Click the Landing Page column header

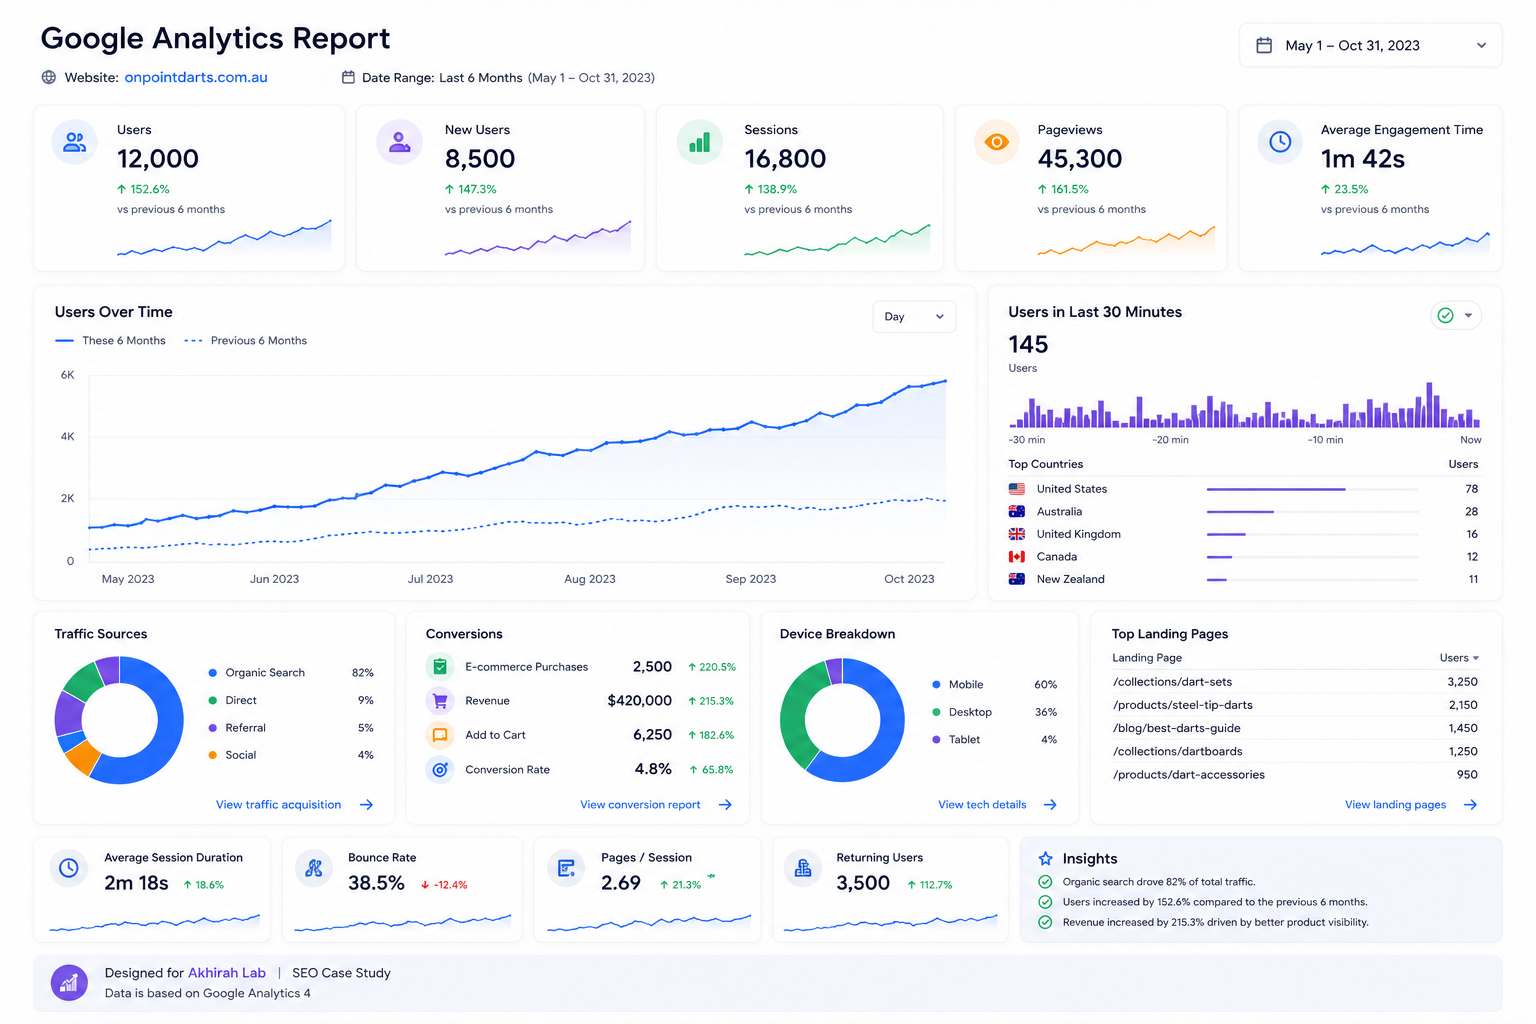(x=1147, y=658)
